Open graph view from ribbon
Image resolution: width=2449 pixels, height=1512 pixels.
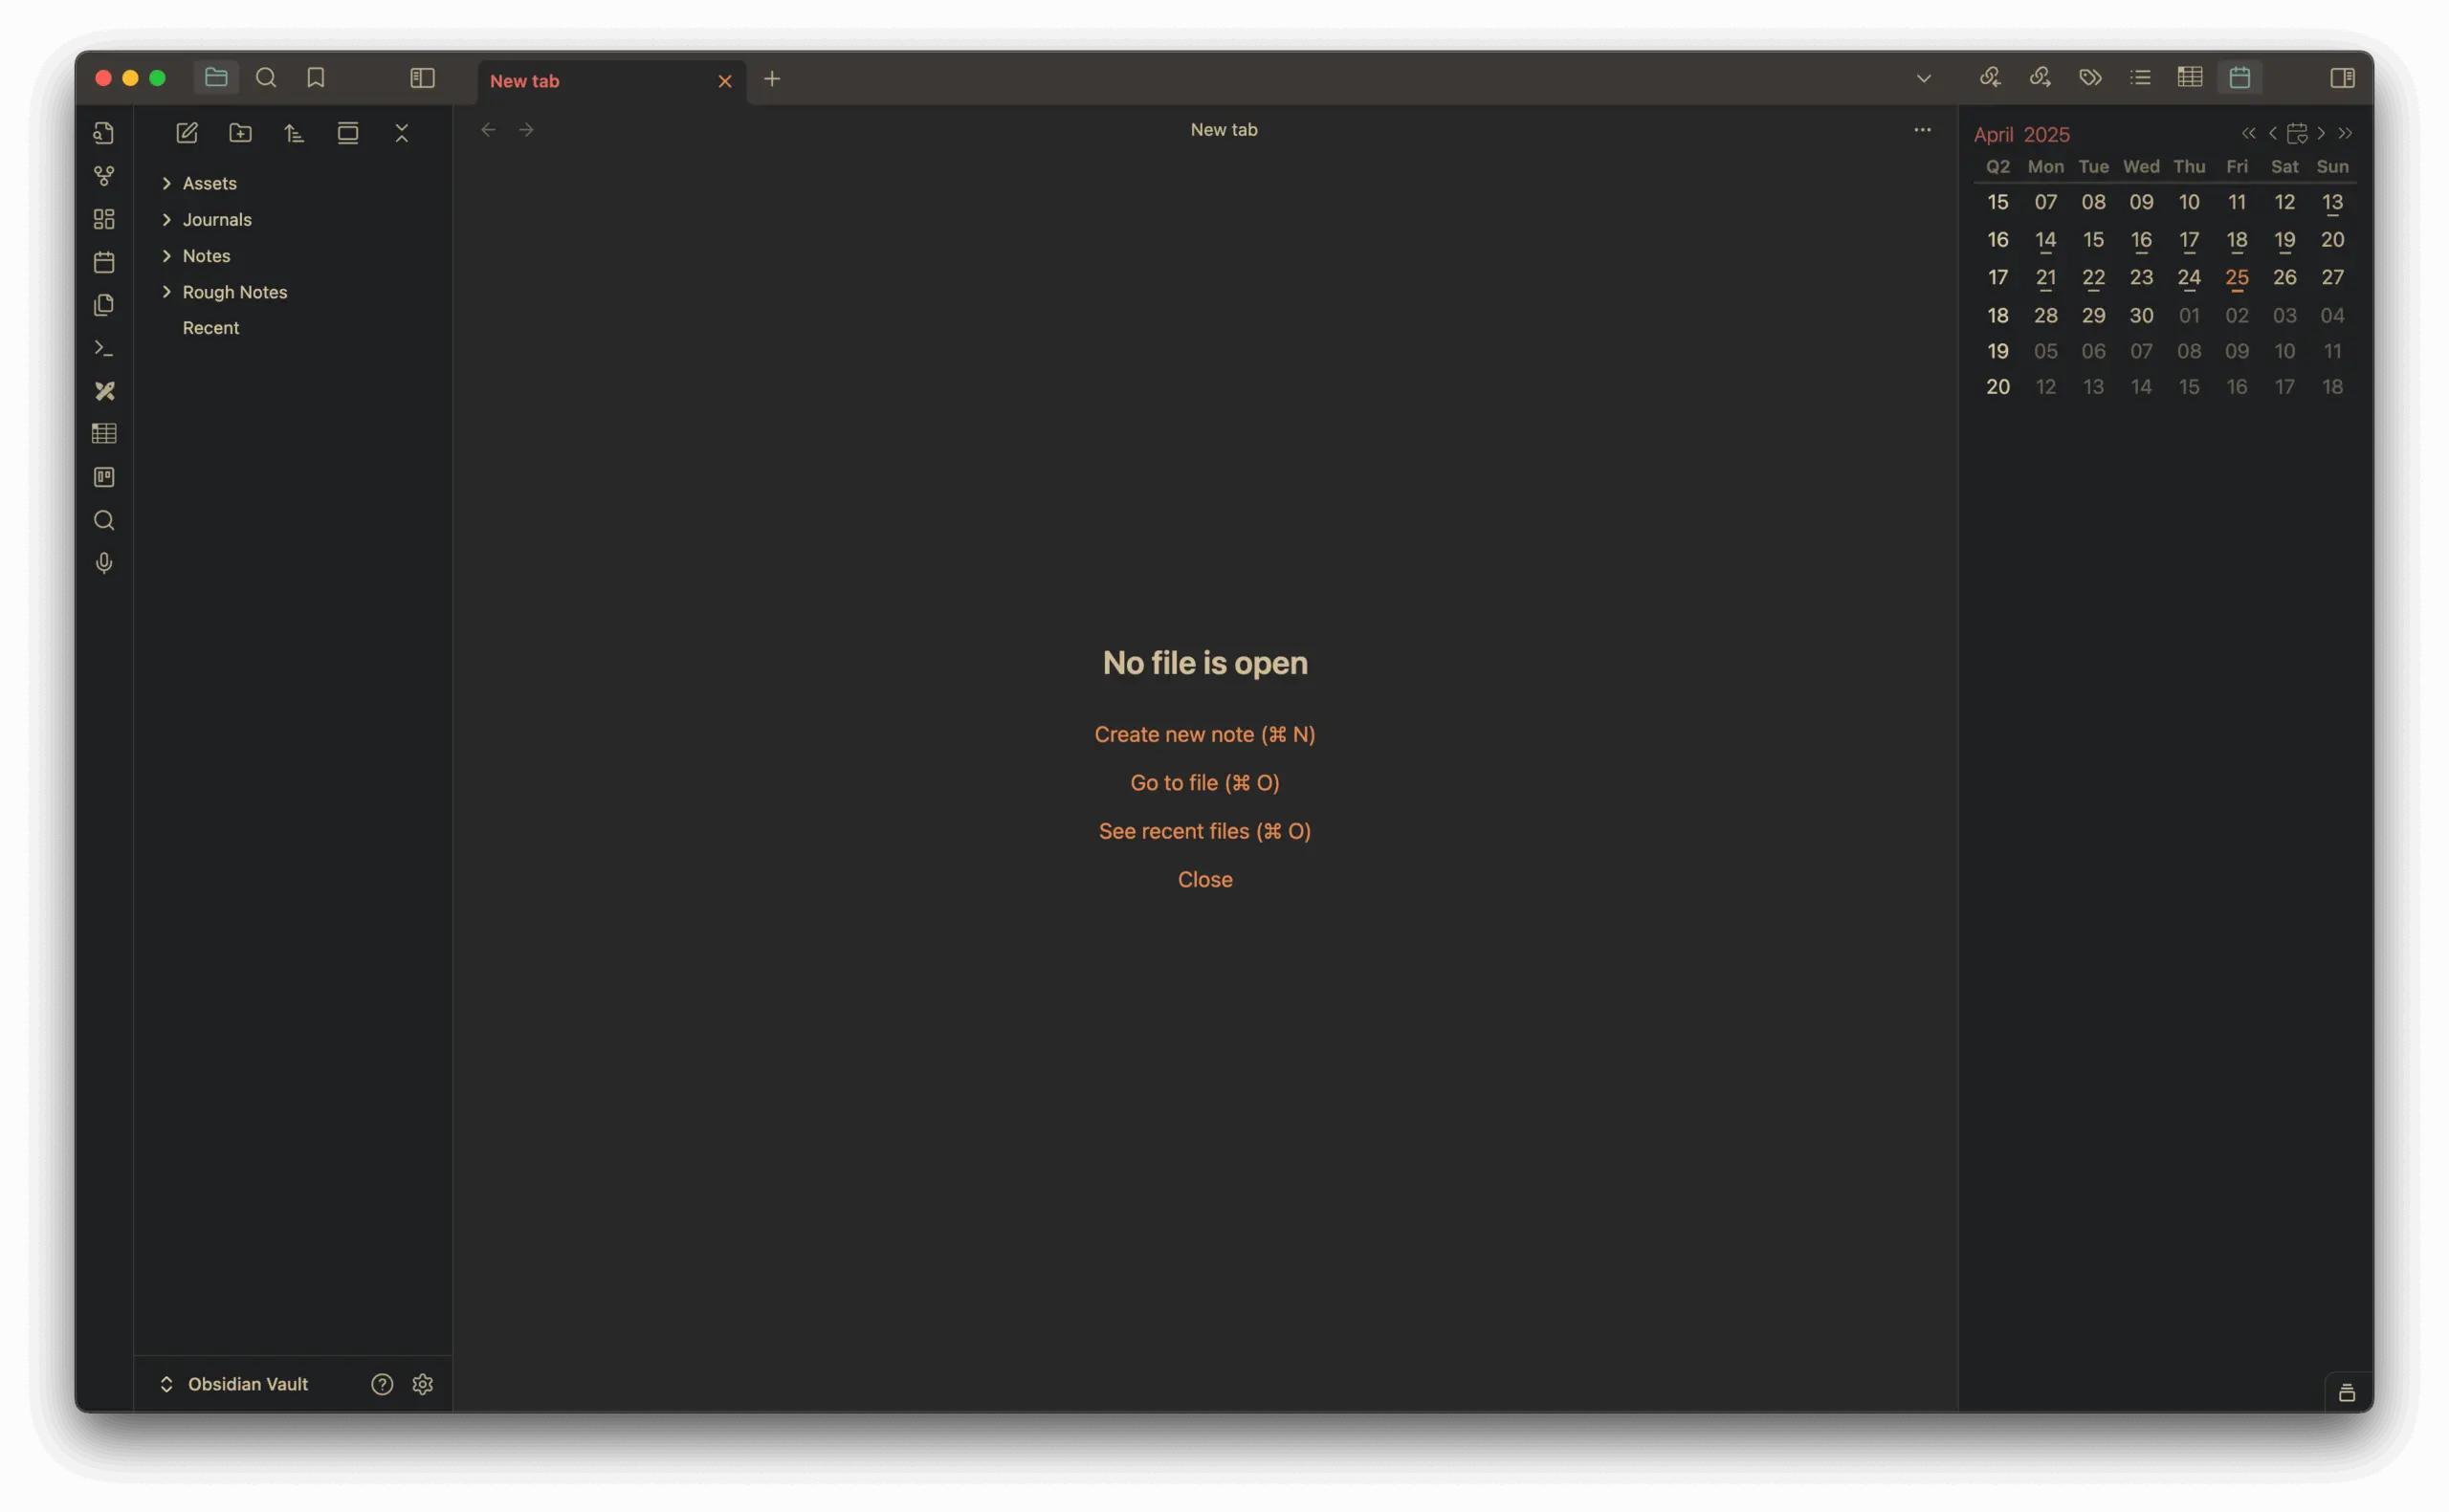click(104, 176)
